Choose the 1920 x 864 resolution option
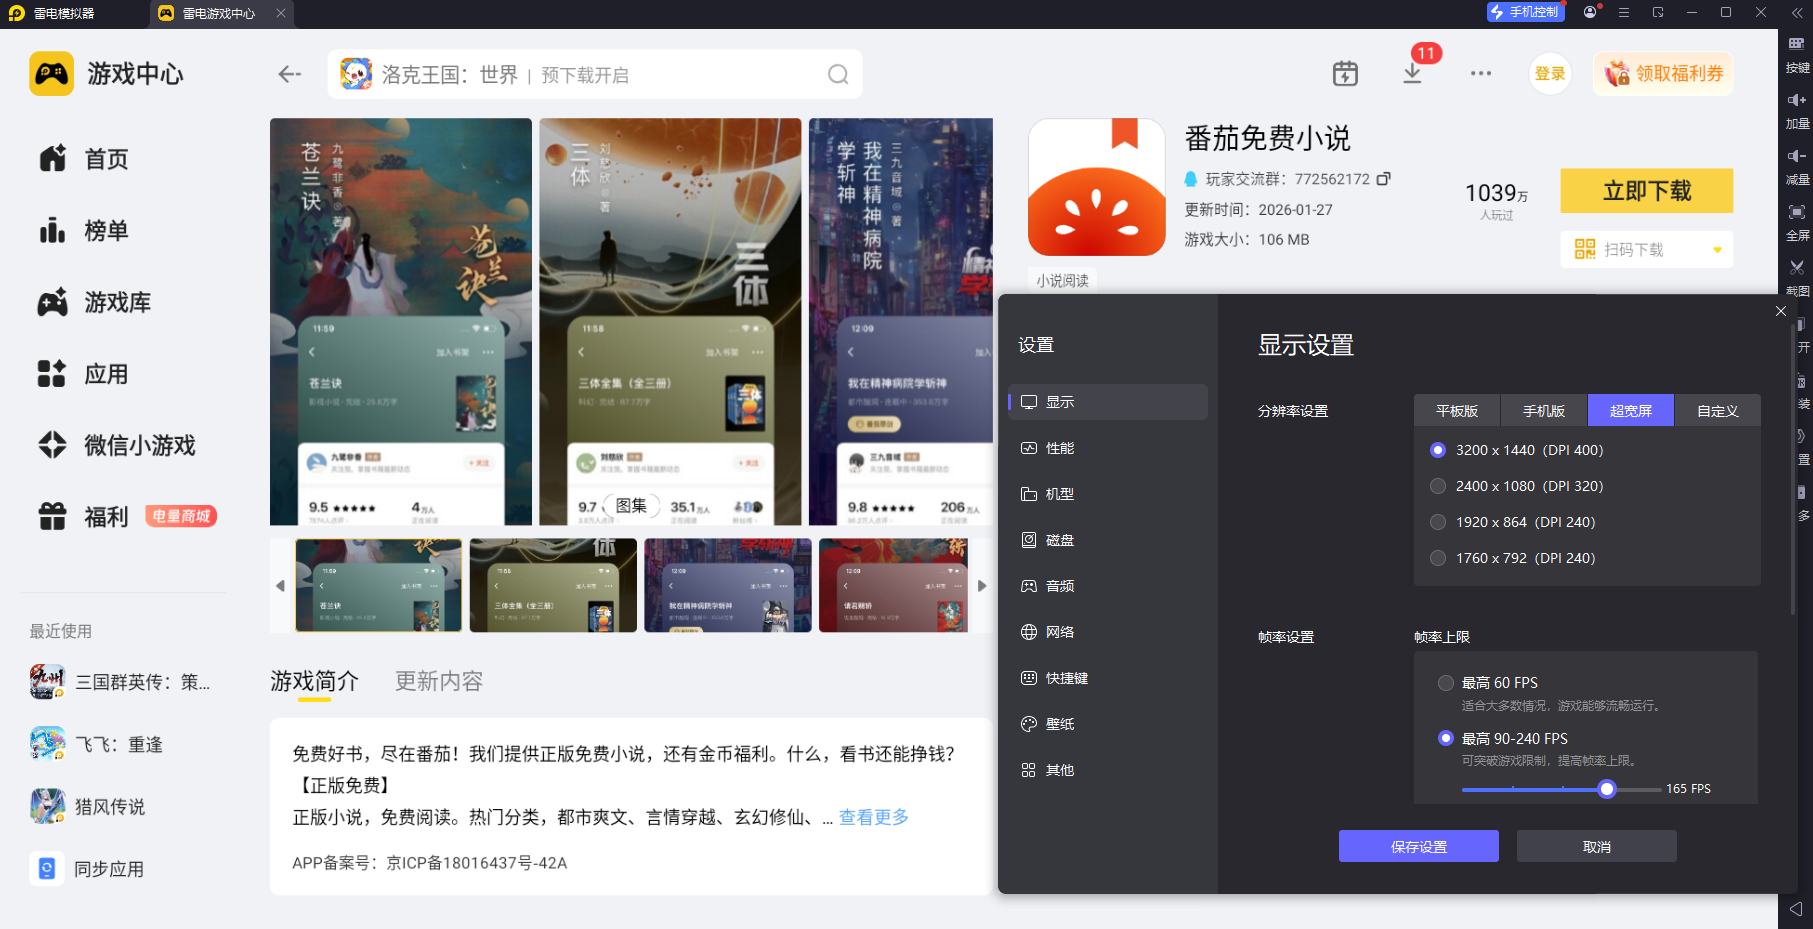This screenshot has width=1813, height=929. 1438,522
